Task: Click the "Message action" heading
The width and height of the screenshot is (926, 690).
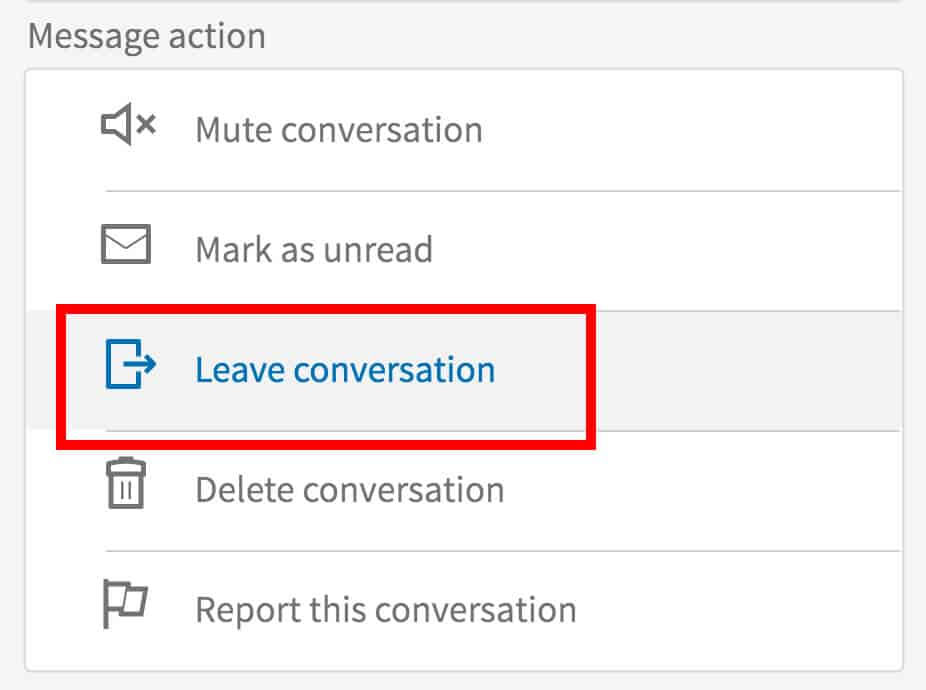Action: coord(147,37)
